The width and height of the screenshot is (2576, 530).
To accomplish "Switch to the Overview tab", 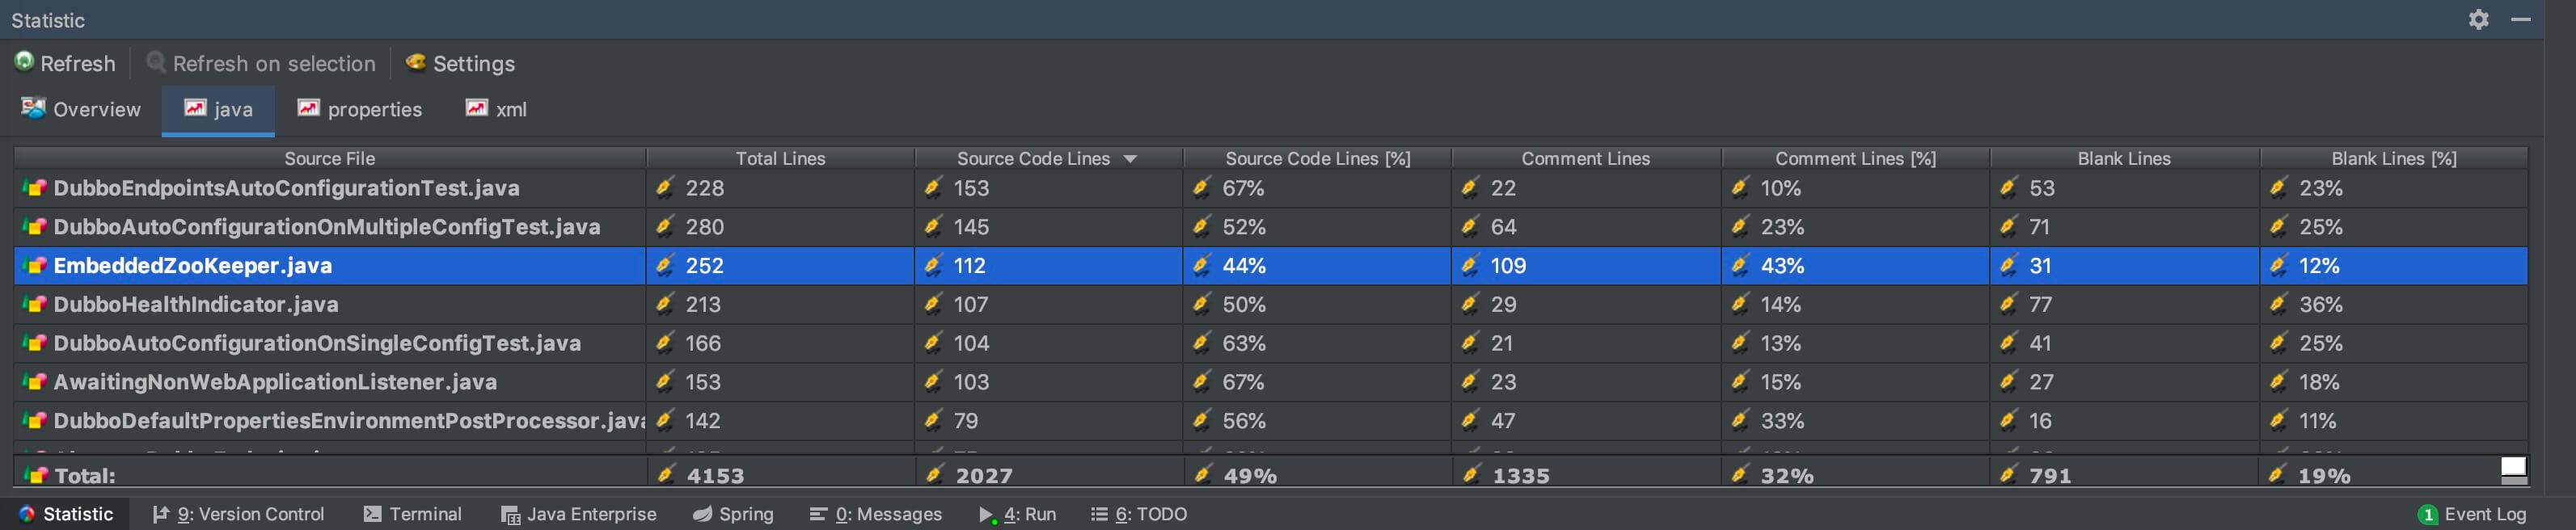I will 82,109.
